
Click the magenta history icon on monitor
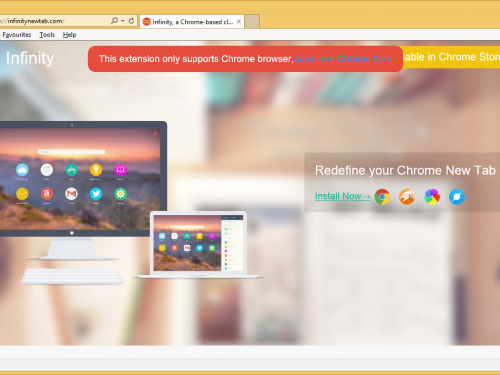[x=120, y=170]
